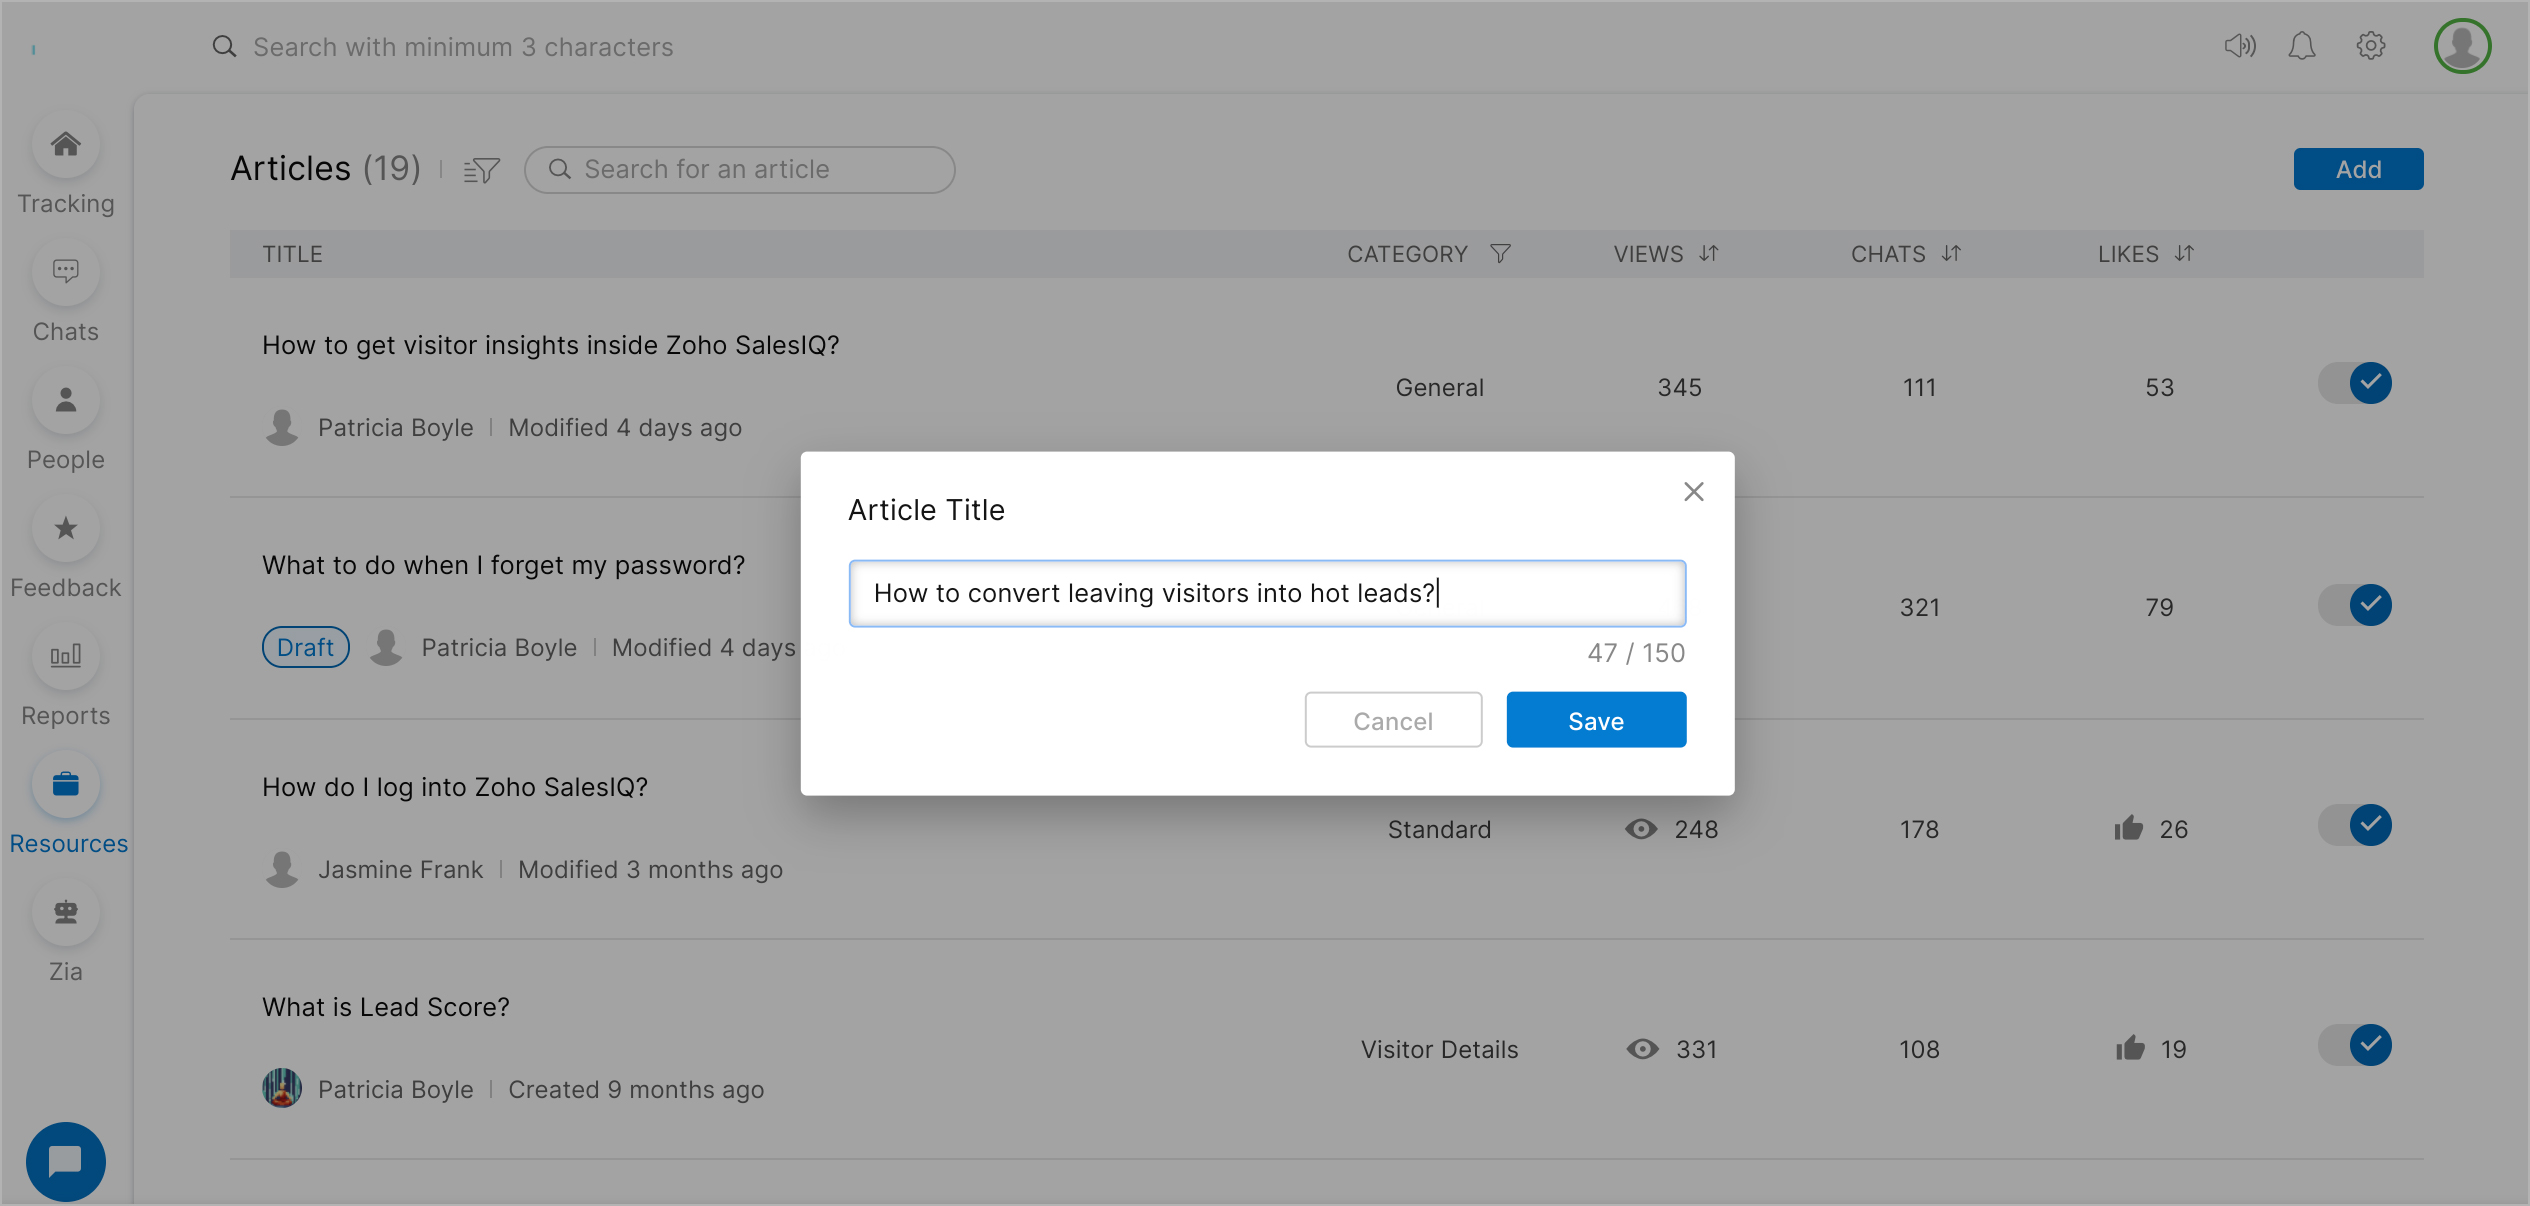Cancel the Article Title dialog
This screenshot has width=2530, height=1206.
1393,720
